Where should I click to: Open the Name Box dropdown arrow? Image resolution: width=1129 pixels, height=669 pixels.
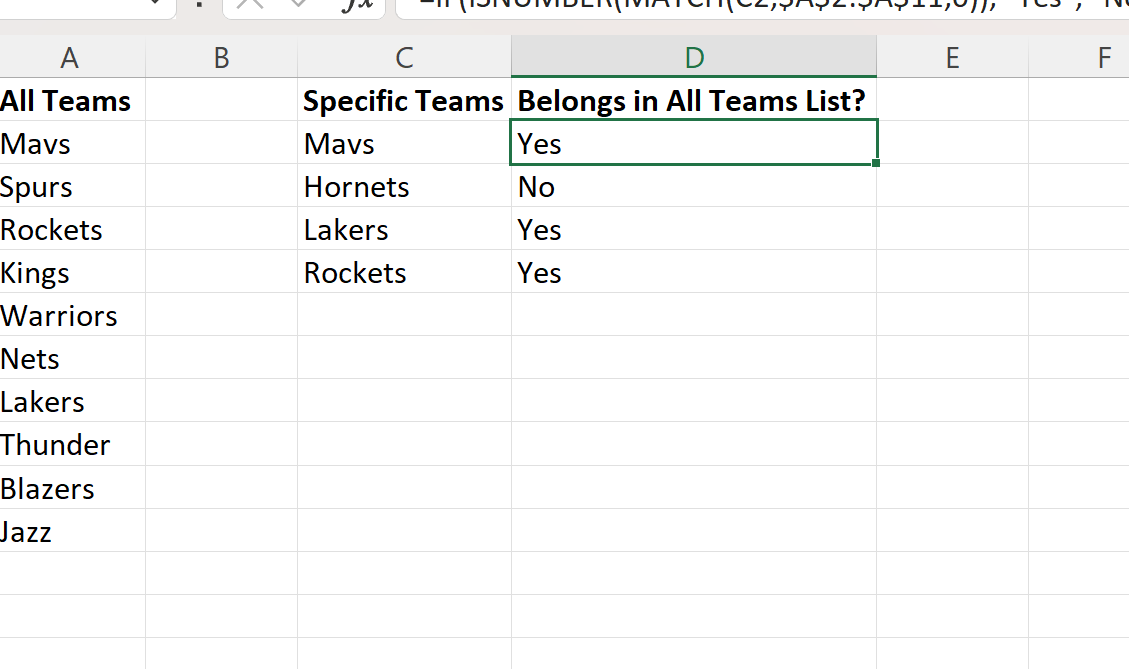click(x=153, y=4)
